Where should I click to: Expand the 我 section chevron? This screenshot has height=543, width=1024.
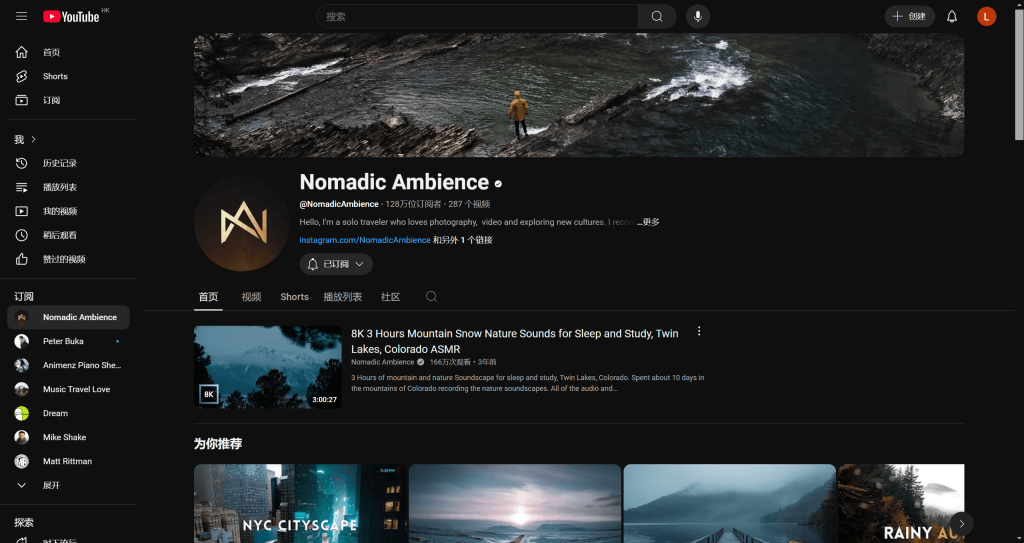(x=33, y=139)
